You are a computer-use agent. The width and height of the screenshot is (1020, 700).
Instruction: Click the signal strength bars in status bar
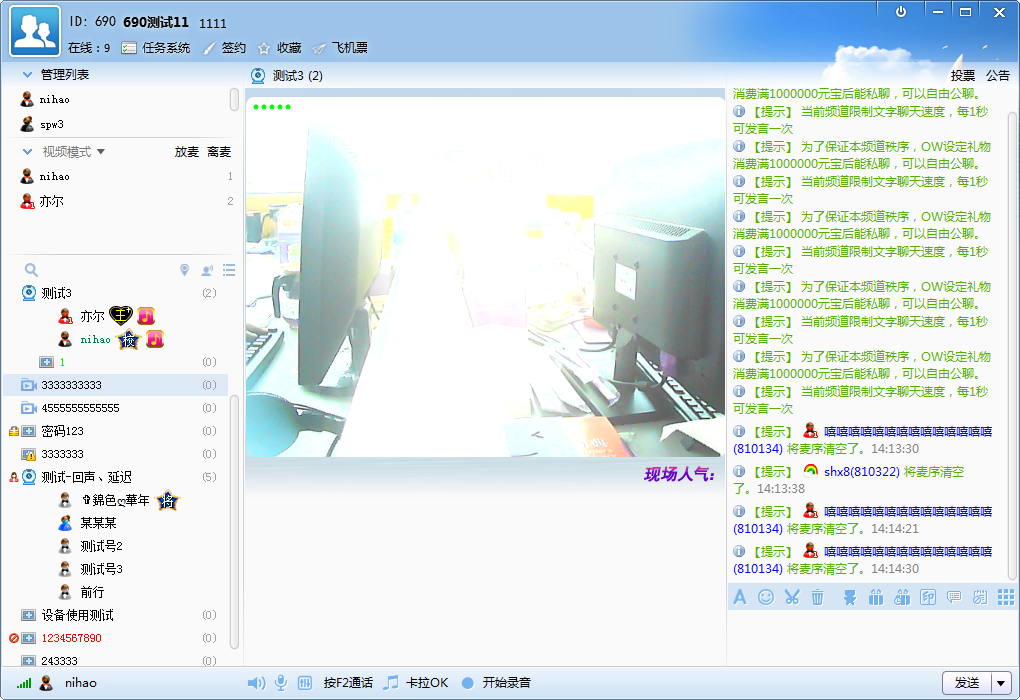(24, 682)
